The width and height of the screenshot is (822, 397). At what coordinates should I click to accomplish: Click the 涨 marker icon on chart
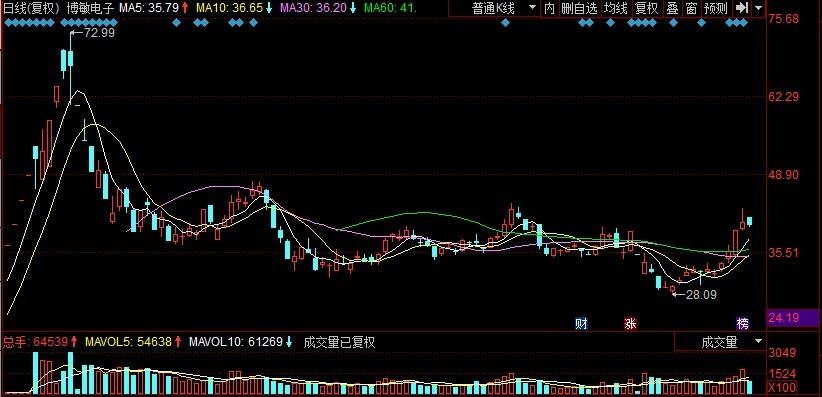tap(630, 323)
